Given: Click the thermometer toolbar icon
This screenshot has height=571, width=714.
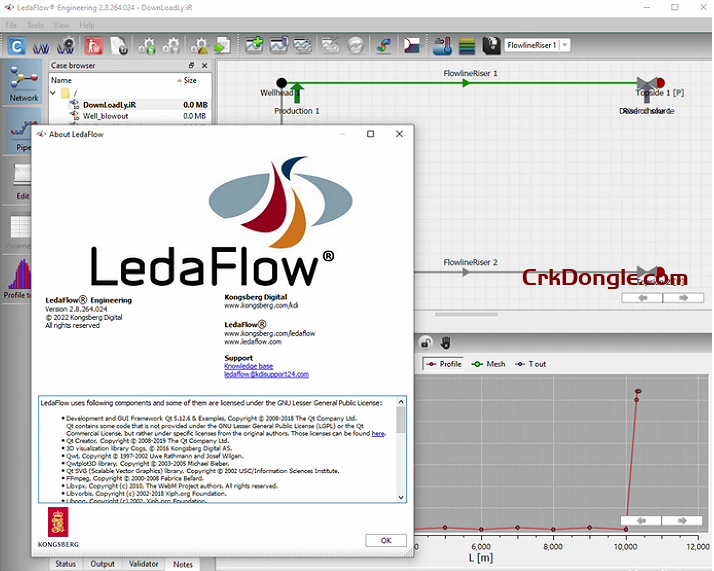Looking at the screenshot, I should pos(442,46).
